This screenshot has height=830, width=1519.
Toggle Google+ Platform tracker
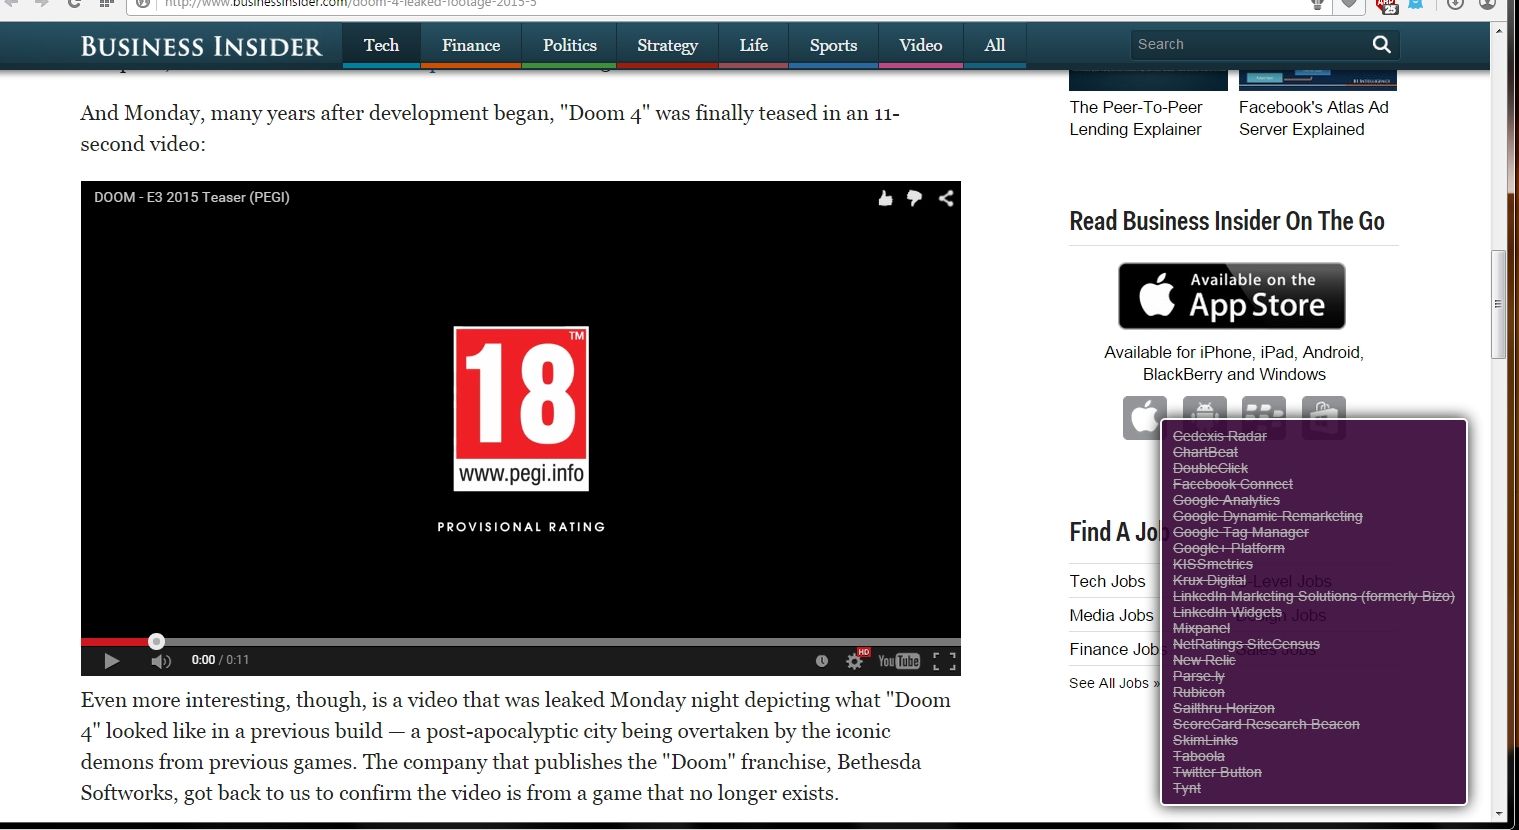tap(1228, 548)
